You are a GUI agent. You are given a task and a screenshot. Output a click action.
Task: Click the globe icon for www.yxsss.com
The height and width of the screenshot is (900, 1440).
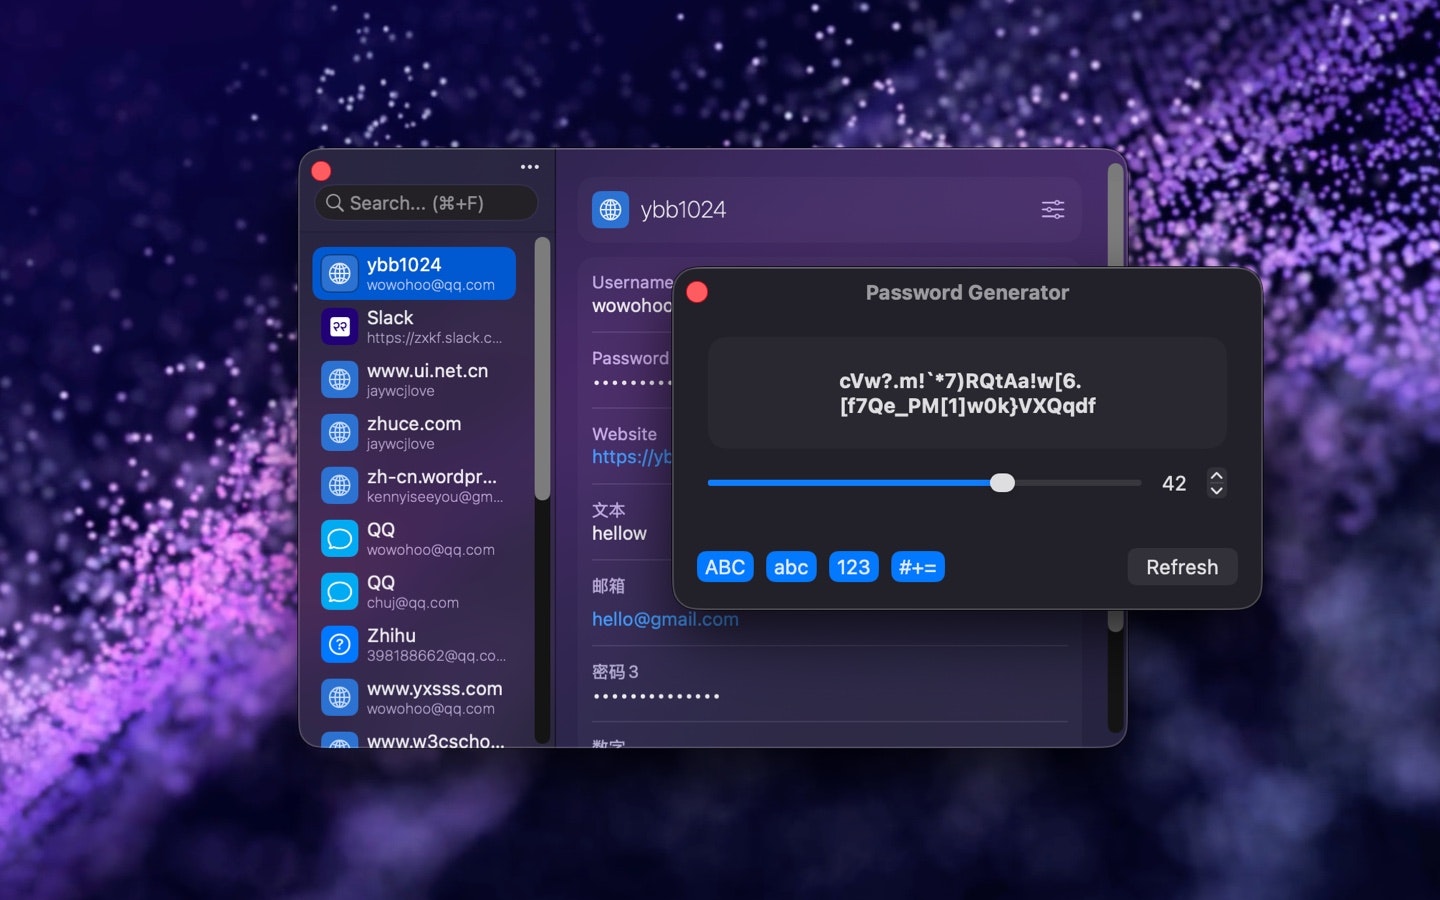tap(340, 697)
